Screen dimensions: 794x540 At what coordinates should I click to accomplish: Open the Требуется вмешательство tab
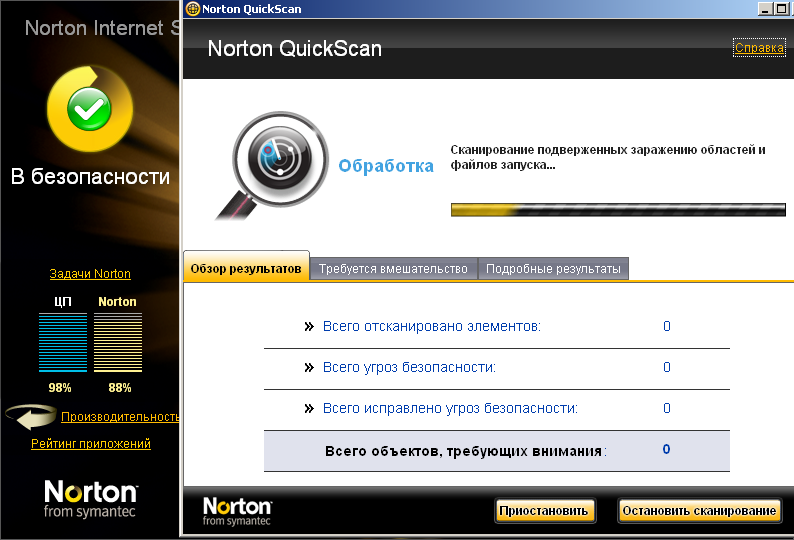(x=393, y=268)
